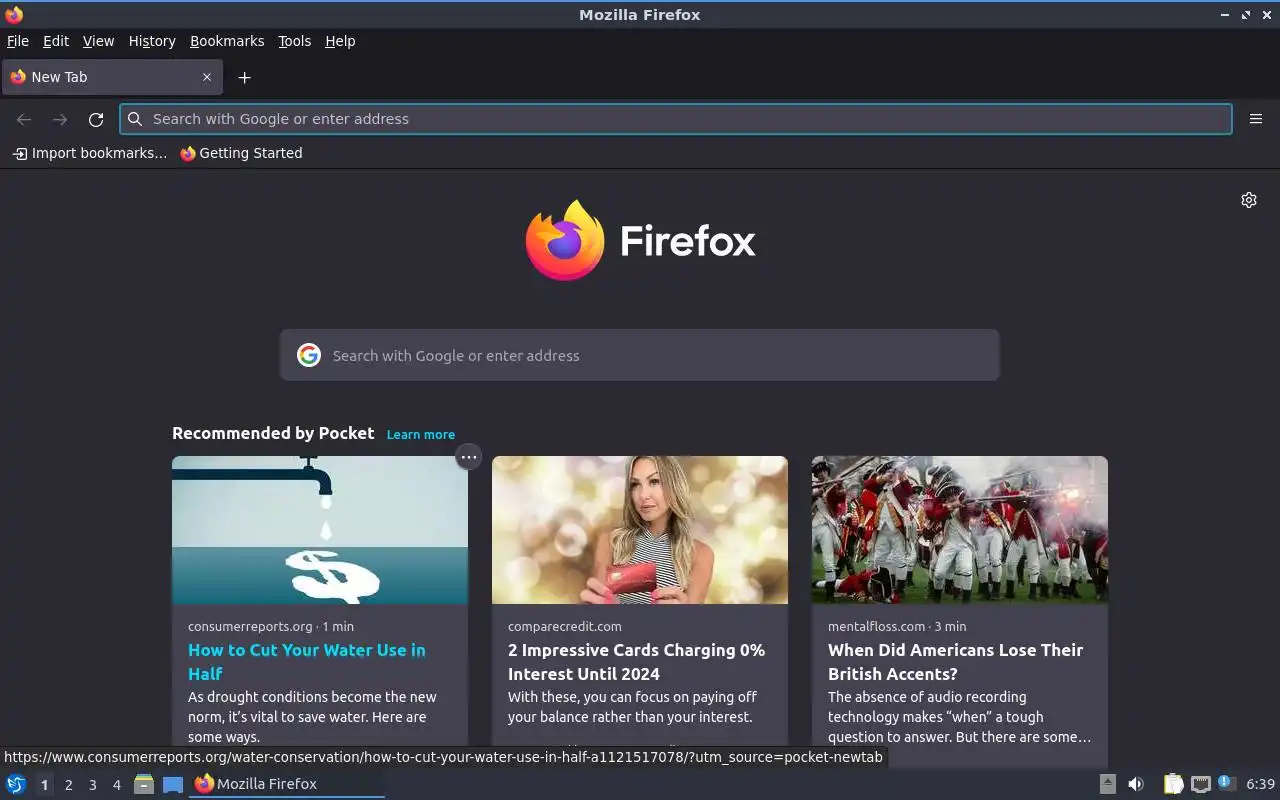
Task: Click the consumerreports.org source label
Action: [x=250, y=626]
